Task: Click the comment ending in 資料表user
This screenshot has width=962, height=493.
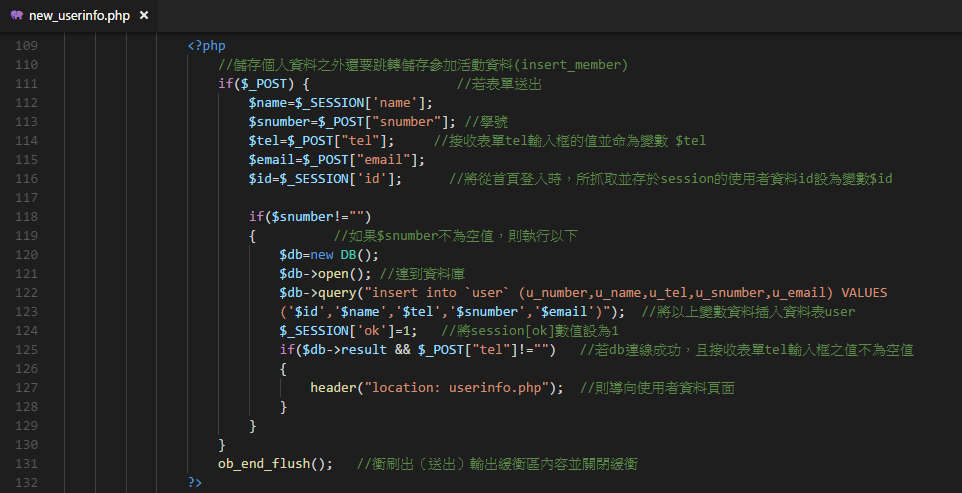Action: click(748, 311)
